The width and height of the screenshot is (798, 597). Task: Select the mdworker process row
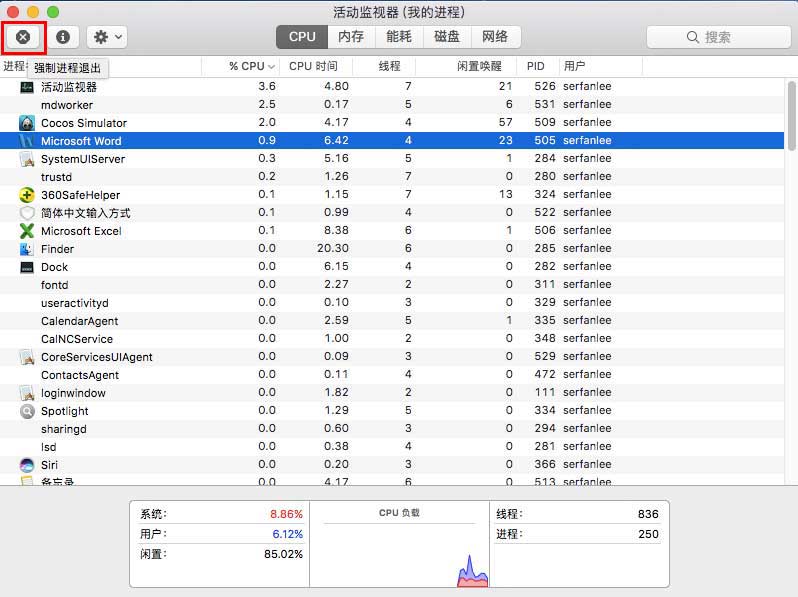[x=392, y=105]
